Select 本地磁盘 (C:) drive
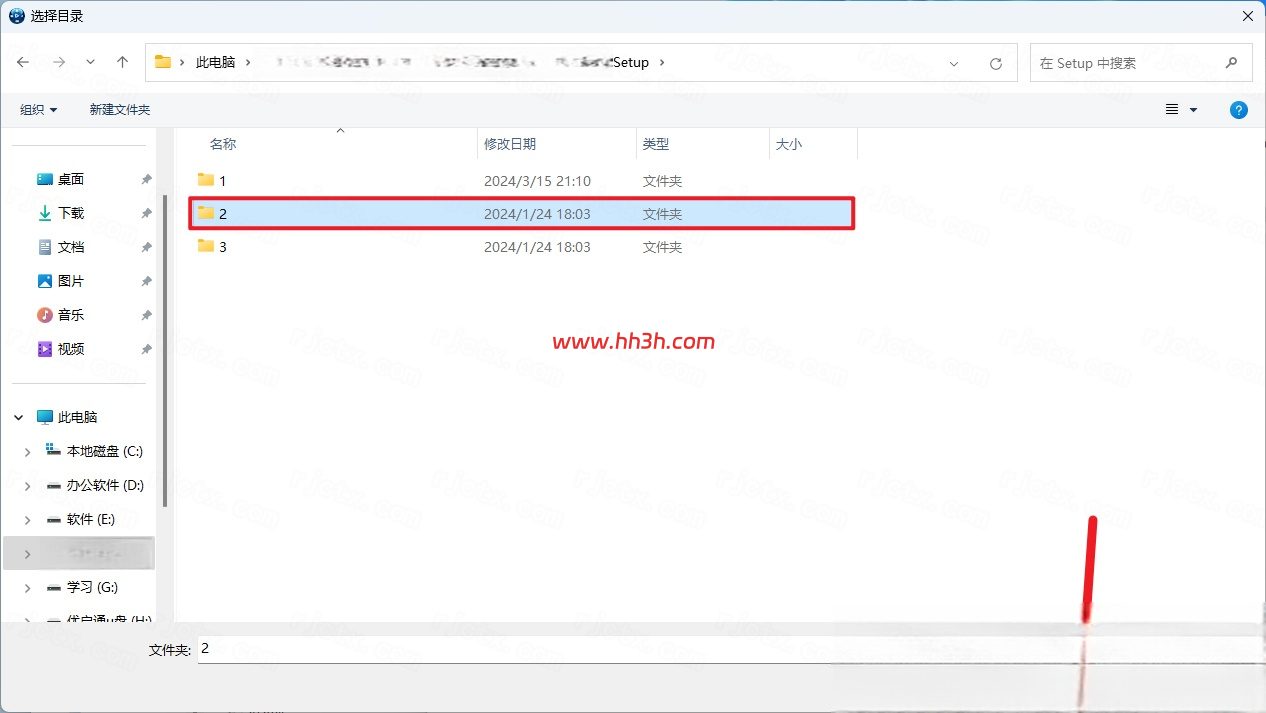 pos(105,451)
